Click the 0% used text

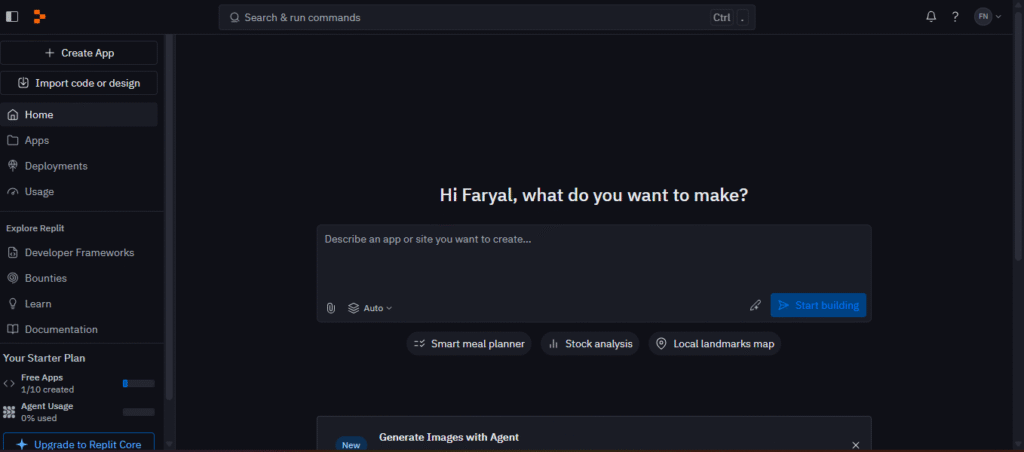[39, 418]
